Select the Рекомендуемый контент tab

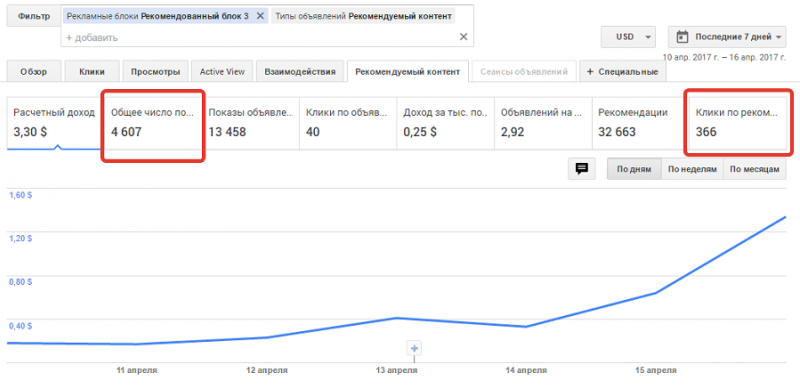408,72
